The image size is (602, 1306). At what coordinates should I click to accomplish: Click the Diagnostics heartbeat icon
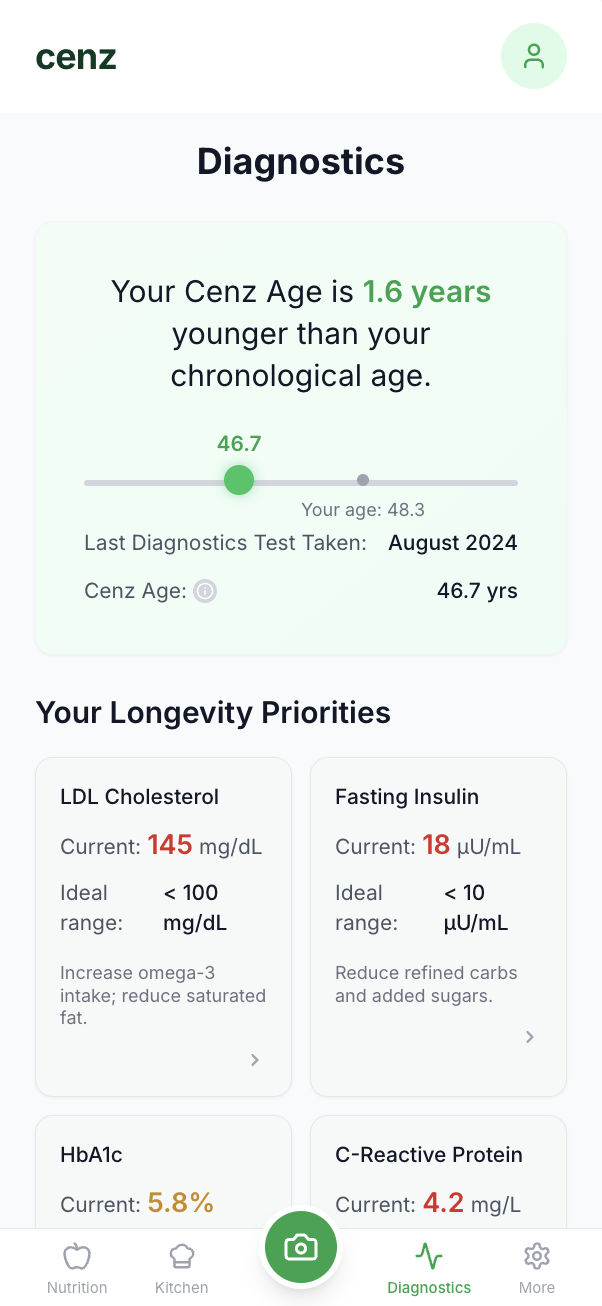click(x=429, y=1255)
